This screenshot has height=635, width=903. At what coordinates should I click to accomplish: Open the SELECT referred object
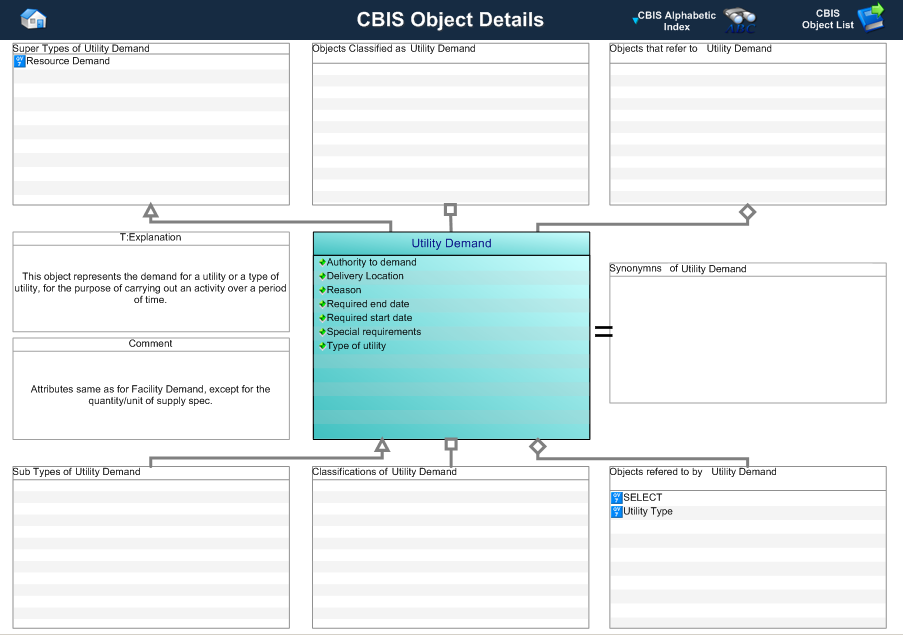coord(643,497)
